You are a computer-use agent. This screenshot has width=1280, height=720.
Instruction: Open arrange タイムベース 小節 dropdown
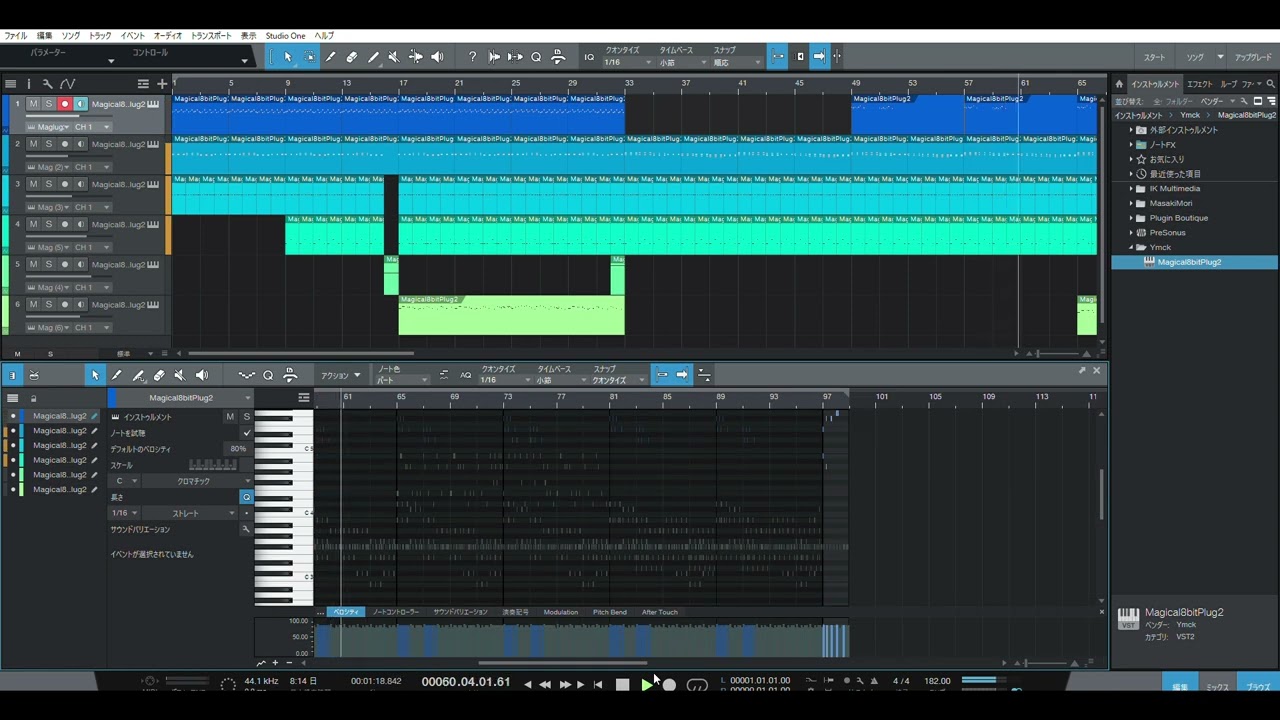[681, 62]
